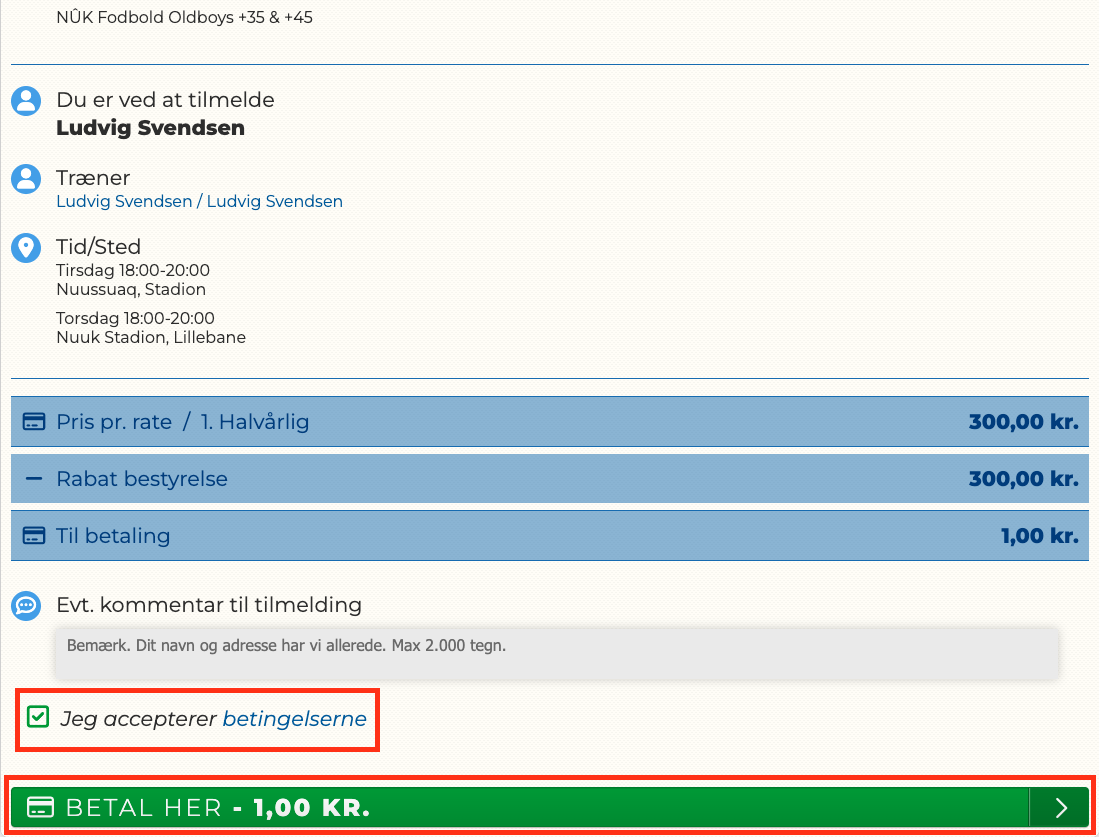This screenshot has width=1099, height=837.
Task: Click the speech bubble icon beside comment heading
Action: click(26, 605)
